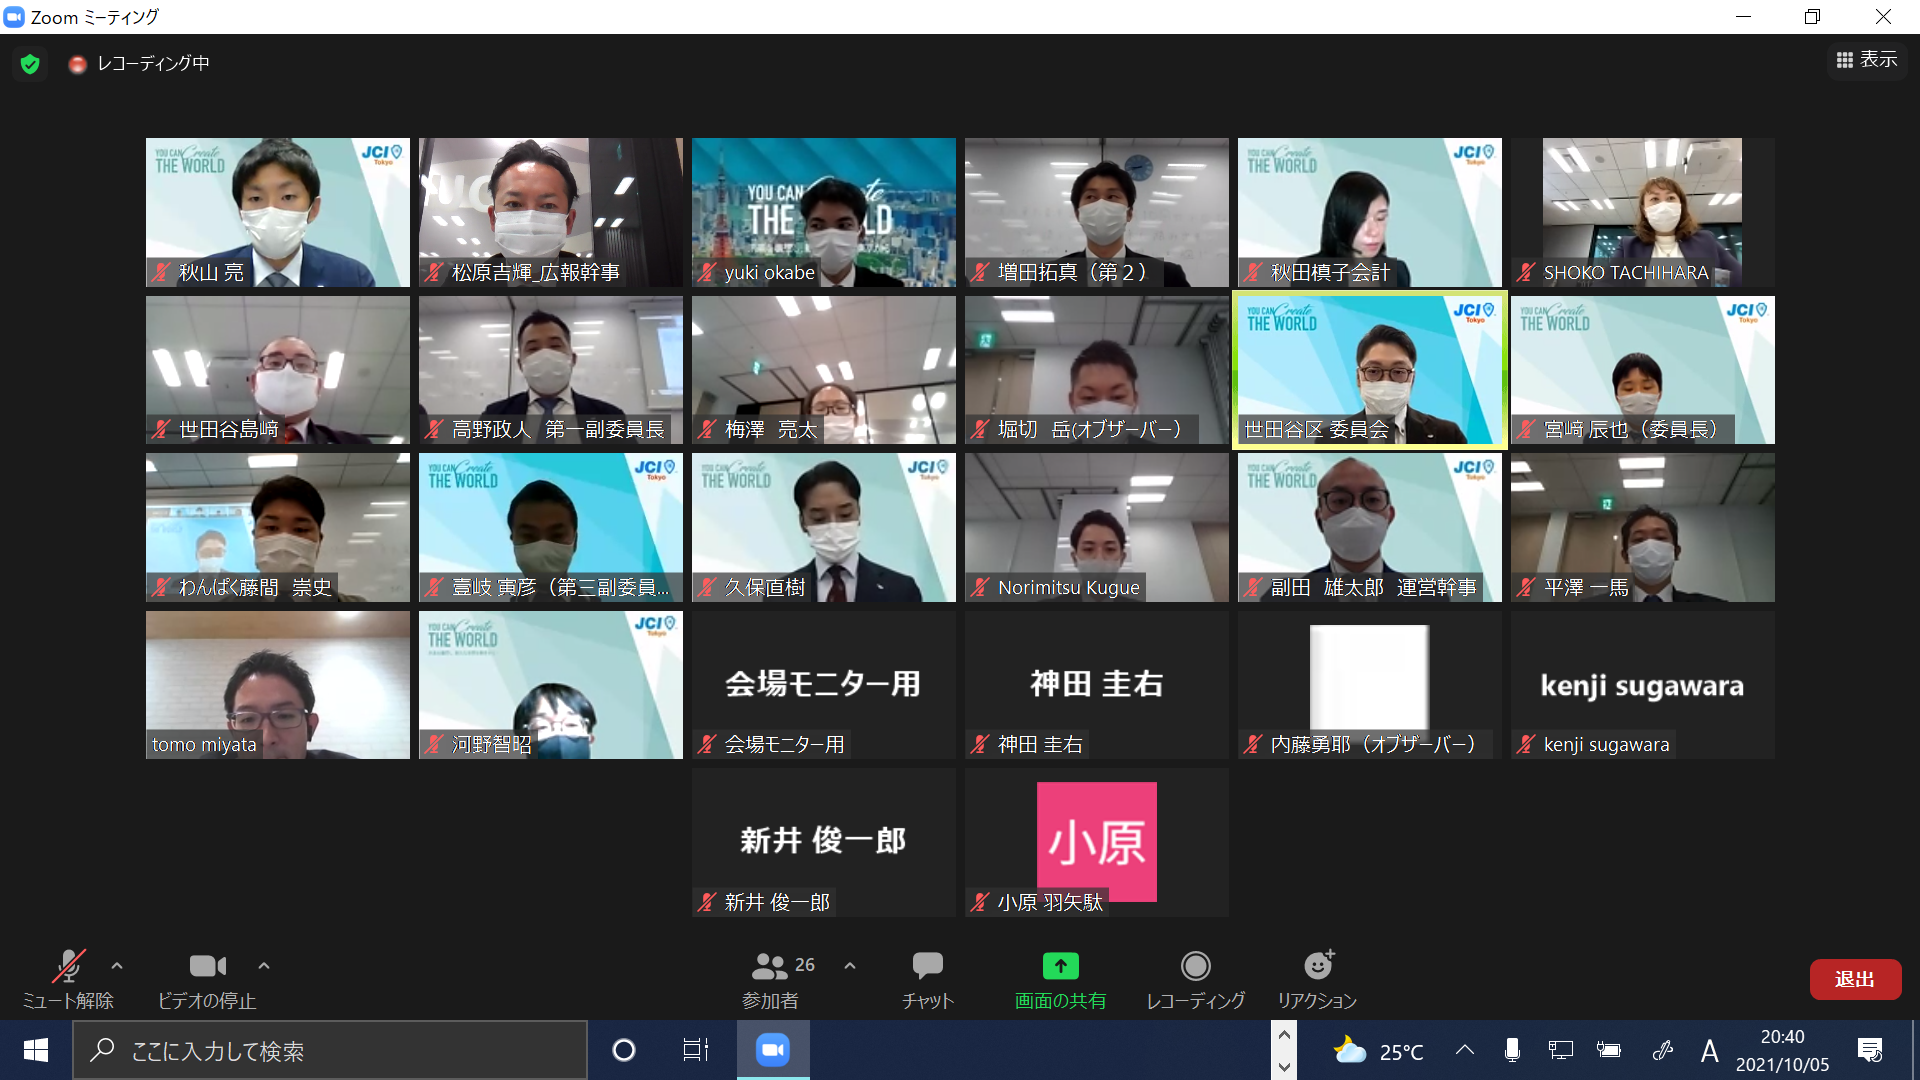This screenshot has height=1080, width=1920.
Task: Select the 世田谷区 委員会 video tile
Action: 1369,370
